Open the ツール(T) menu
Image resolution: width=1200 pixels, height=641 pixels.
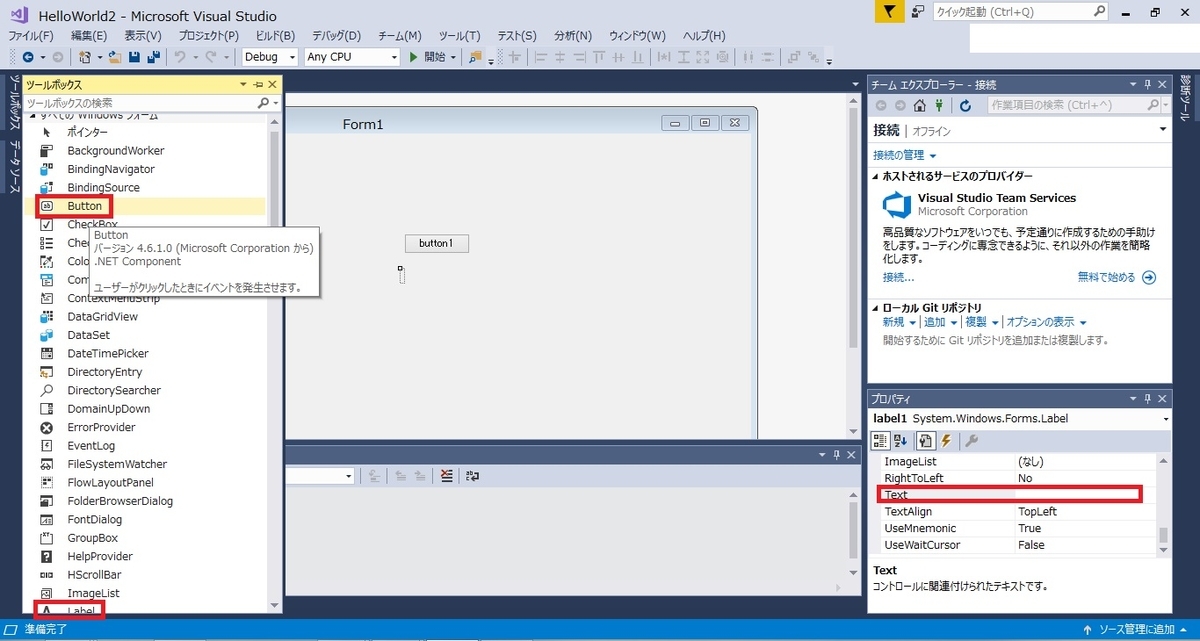[459, 35]
